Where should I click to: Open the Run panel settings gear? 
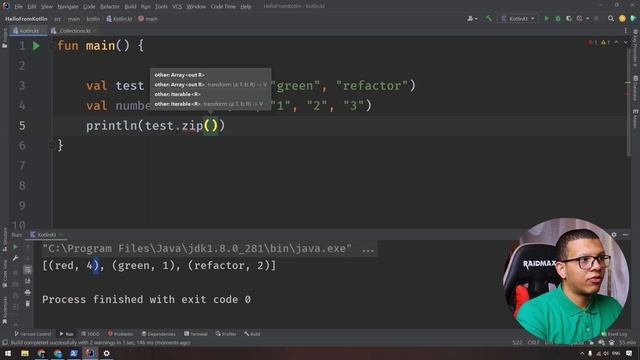pos(614,235)
